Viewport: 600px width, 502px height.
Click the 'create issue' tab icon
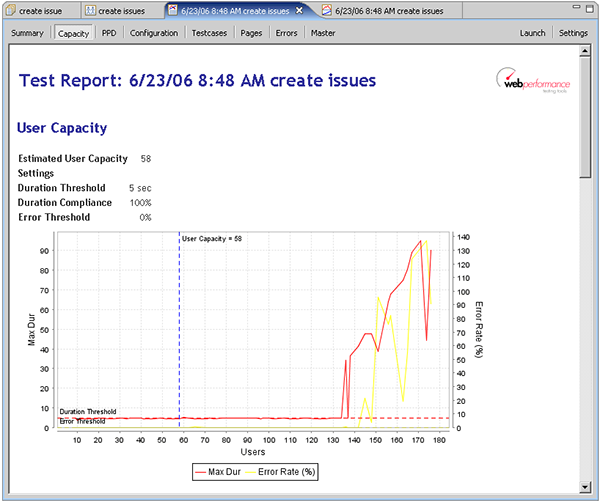[11, 10]
